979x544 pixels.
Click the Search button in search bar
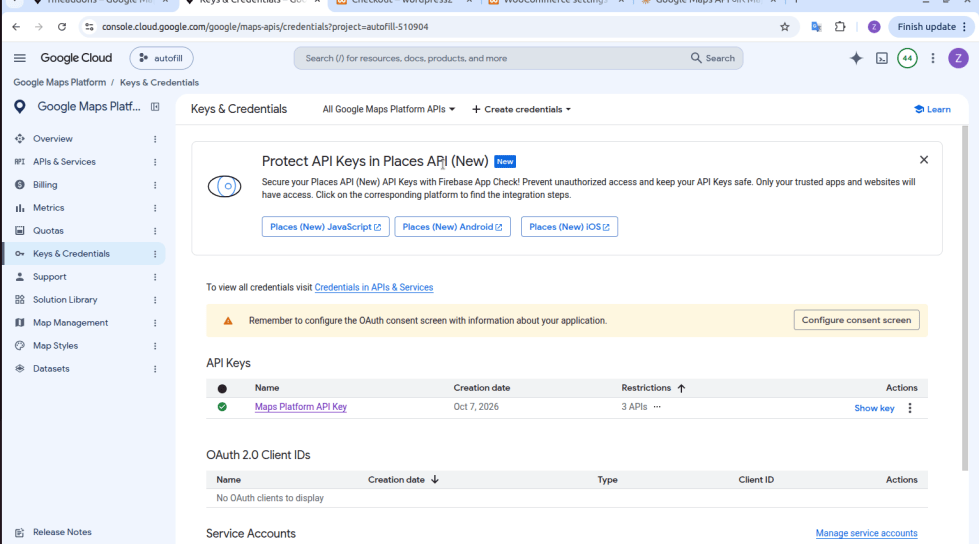(712, 58)
